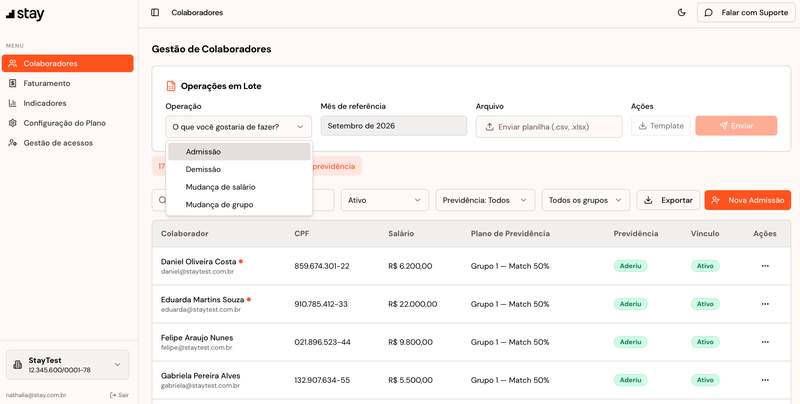Screen dimensions: 800x404
Task: Open actions menu for Eduarda Martins Souza
Action: click(765, 304)
